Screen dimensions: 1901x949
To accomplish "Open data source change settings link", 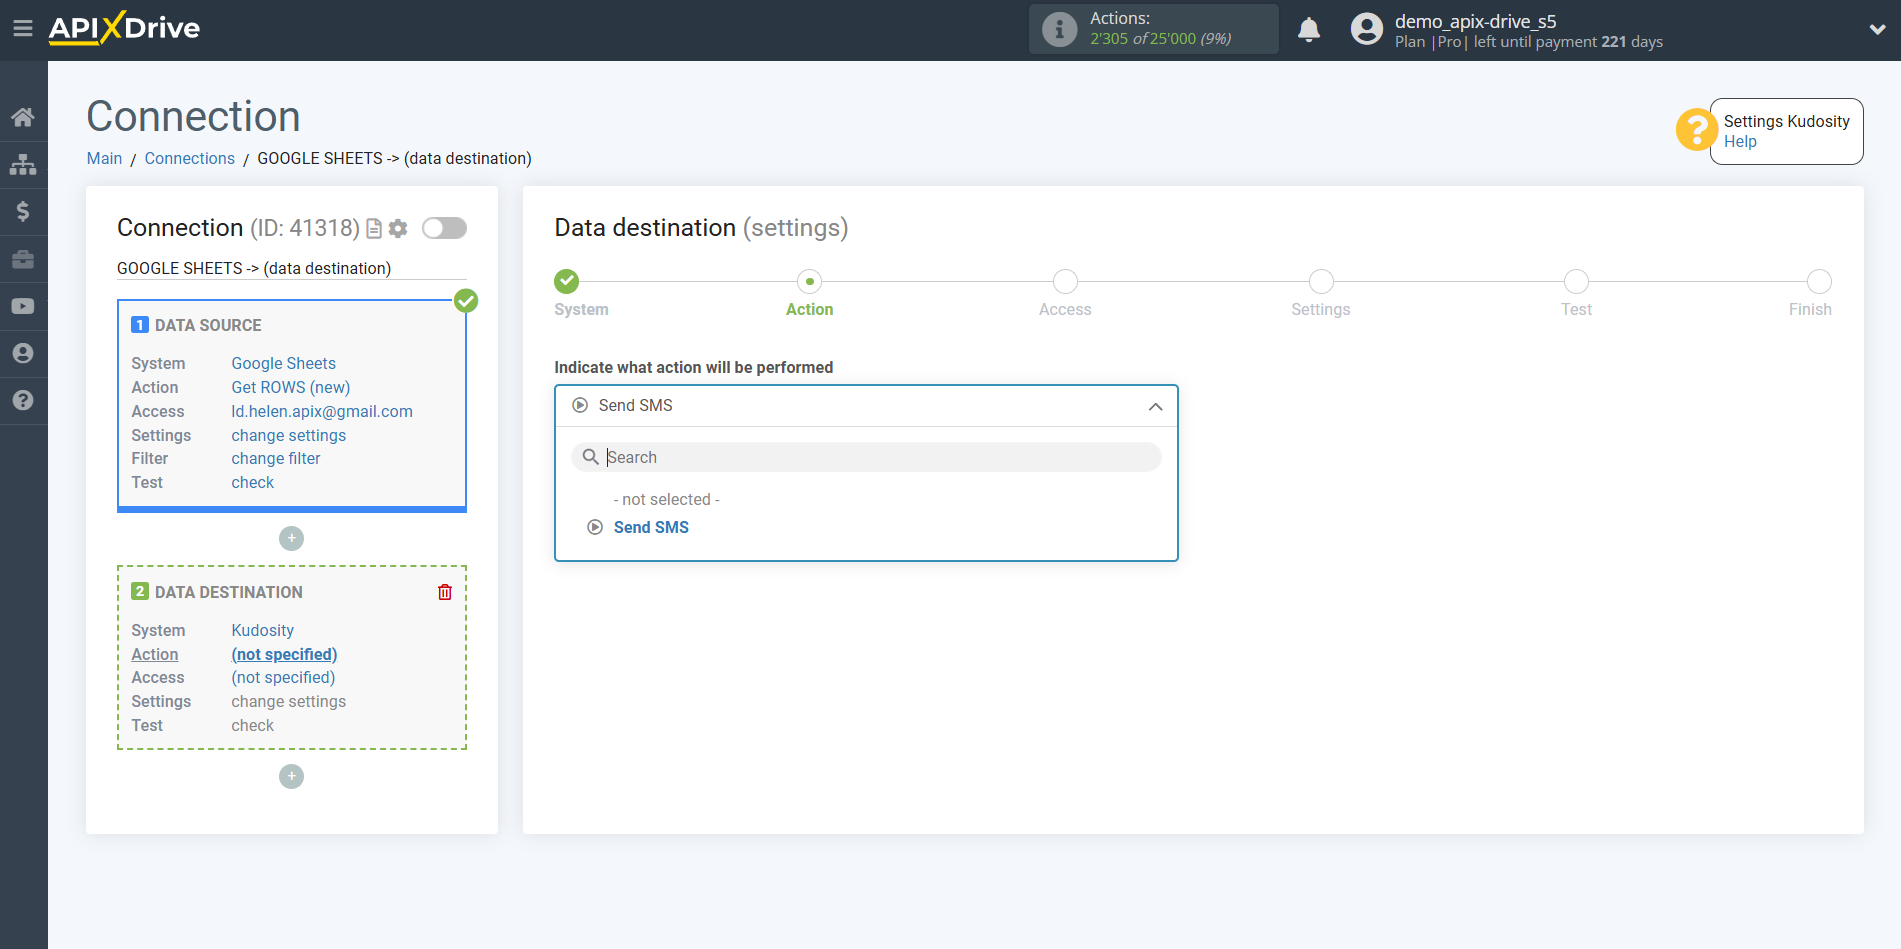I will [288, 435].
